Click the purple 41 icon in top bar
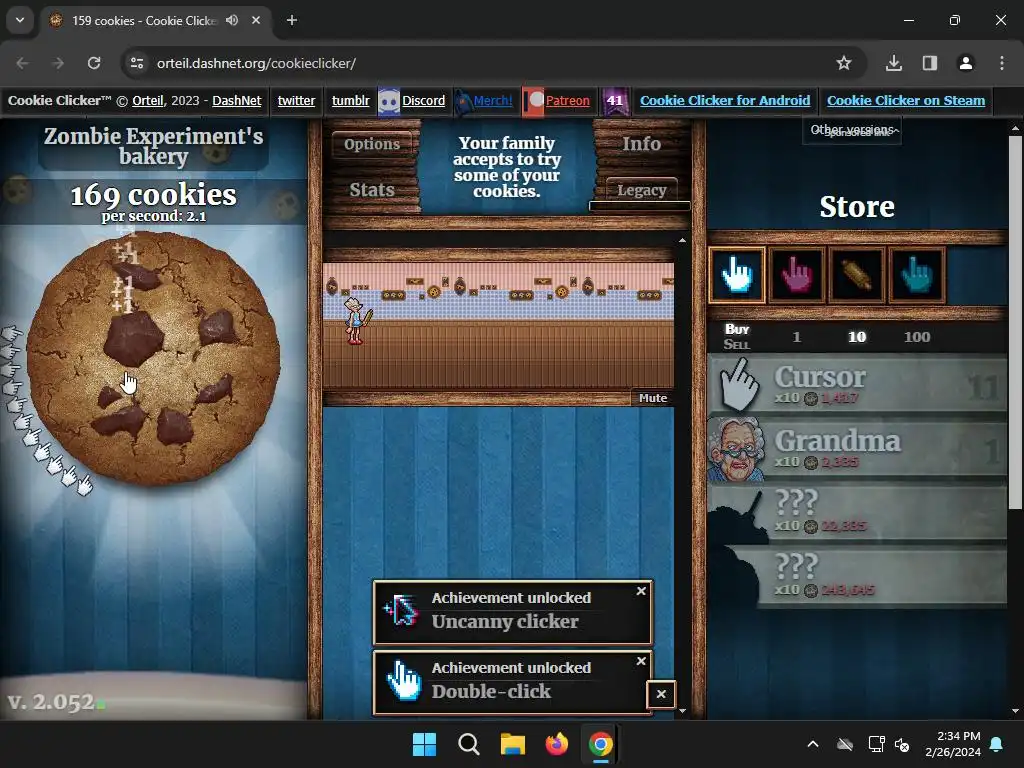Viewport: 1024px width, 768px height. point(615,101)
